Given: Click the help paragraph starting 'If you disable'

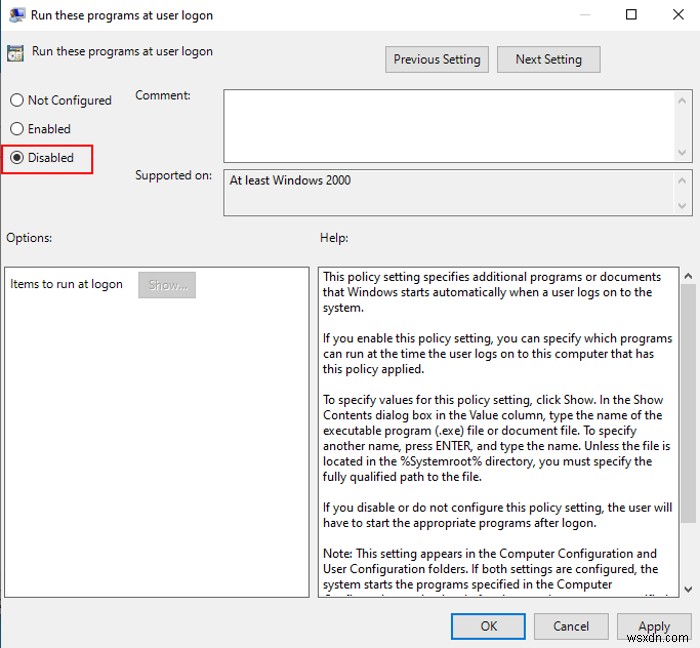Looking at the screenshot, I should (497, 515).
